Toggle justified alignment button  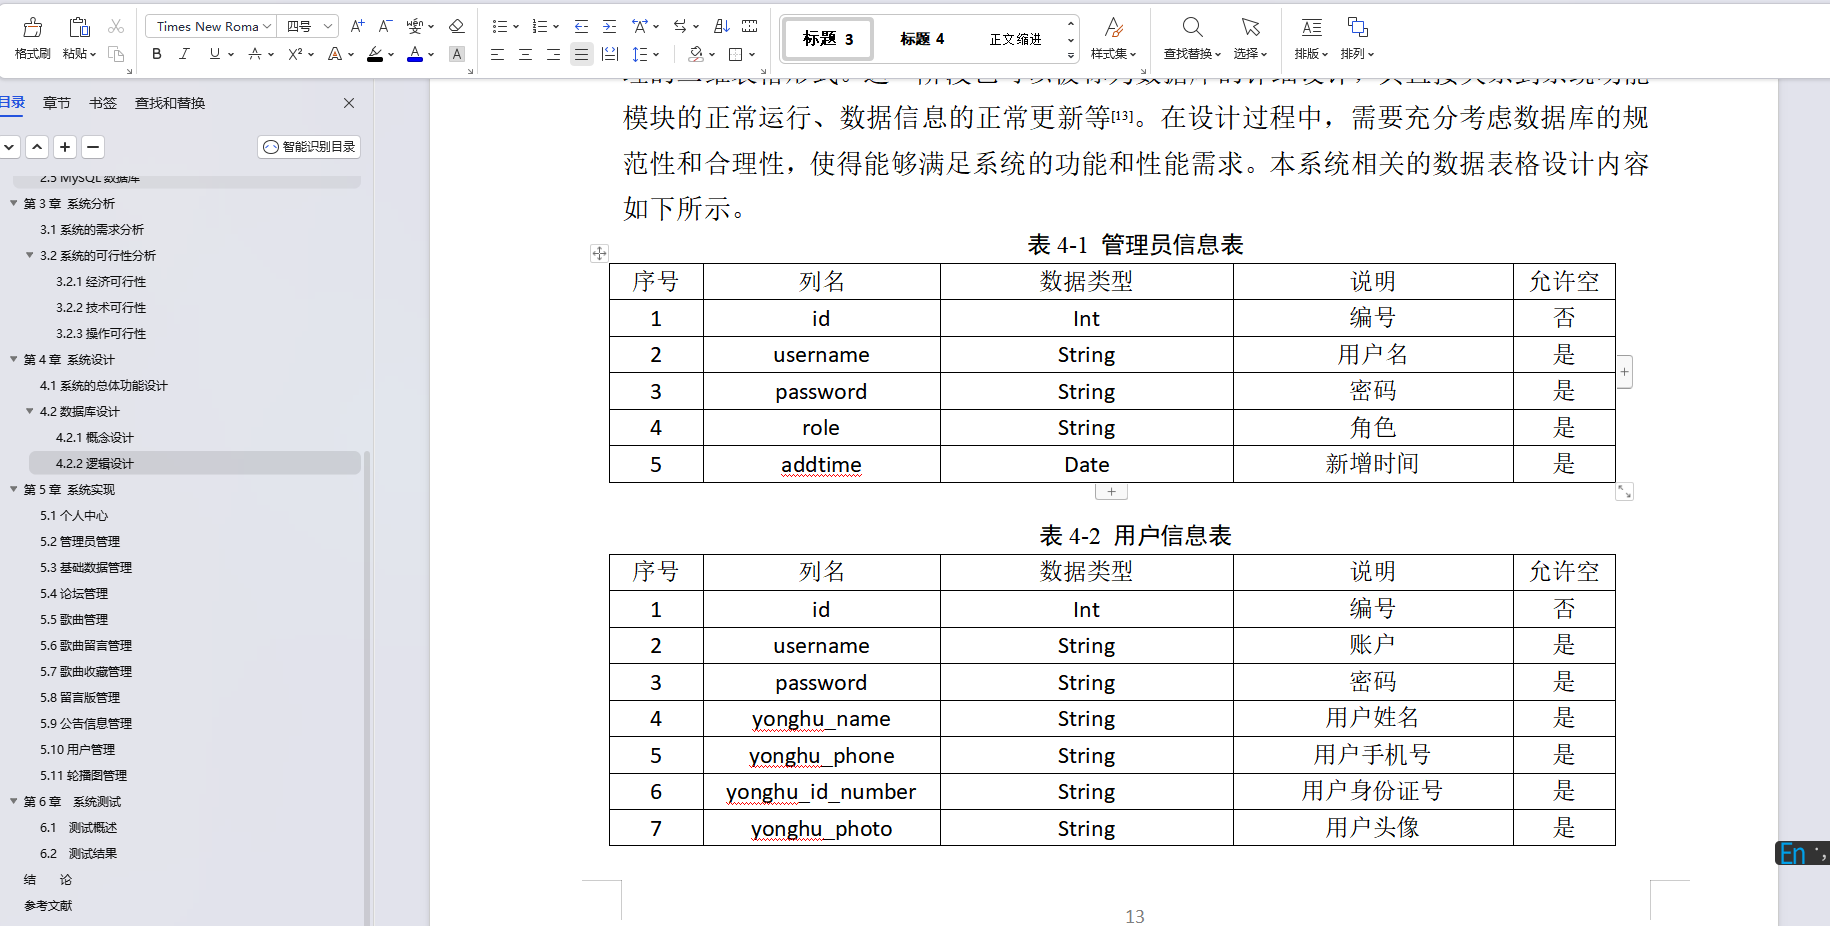point(581,54)
